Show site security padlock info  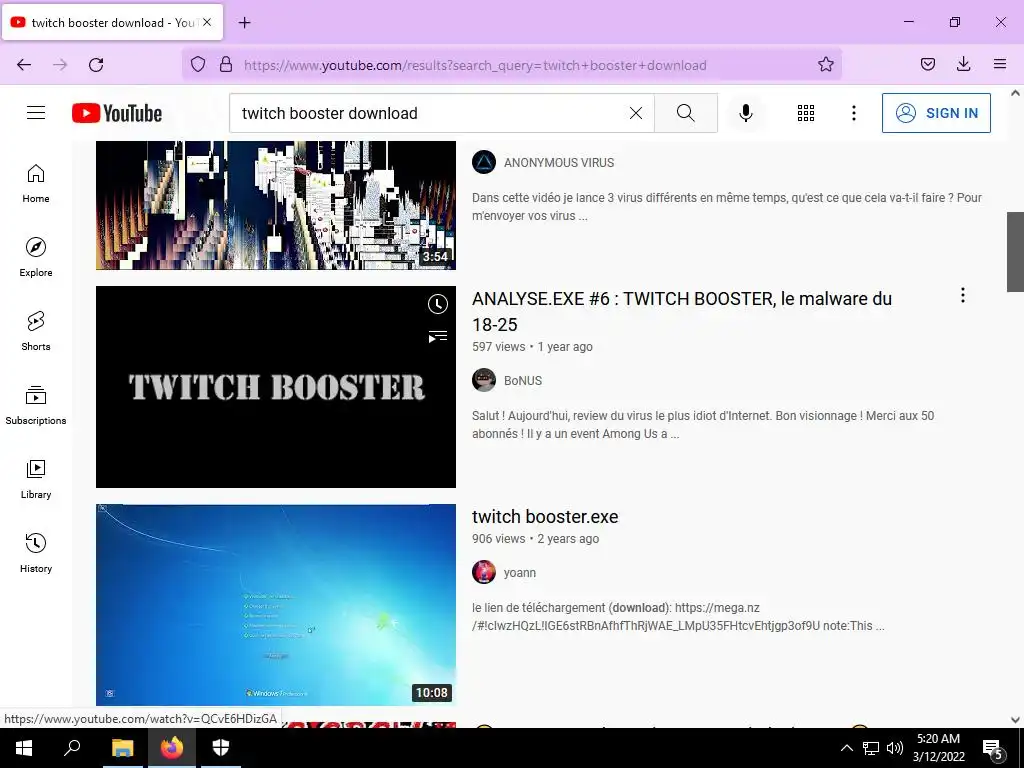[226, 65]
